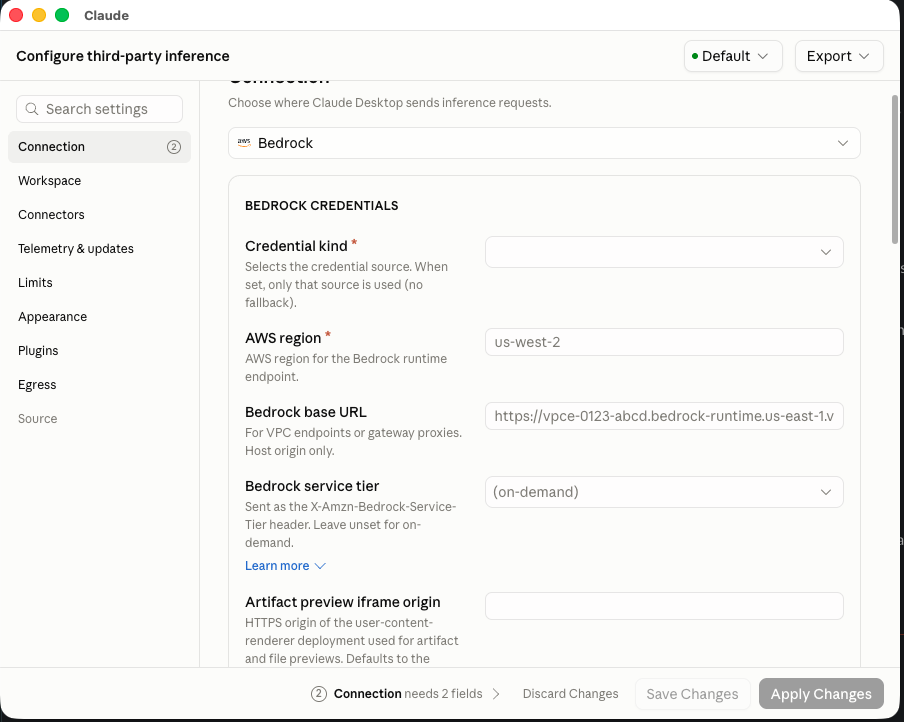The width and height of the screenshot is (904, 722).
Task: Expand the Learn more section
Action: [285, 566]
